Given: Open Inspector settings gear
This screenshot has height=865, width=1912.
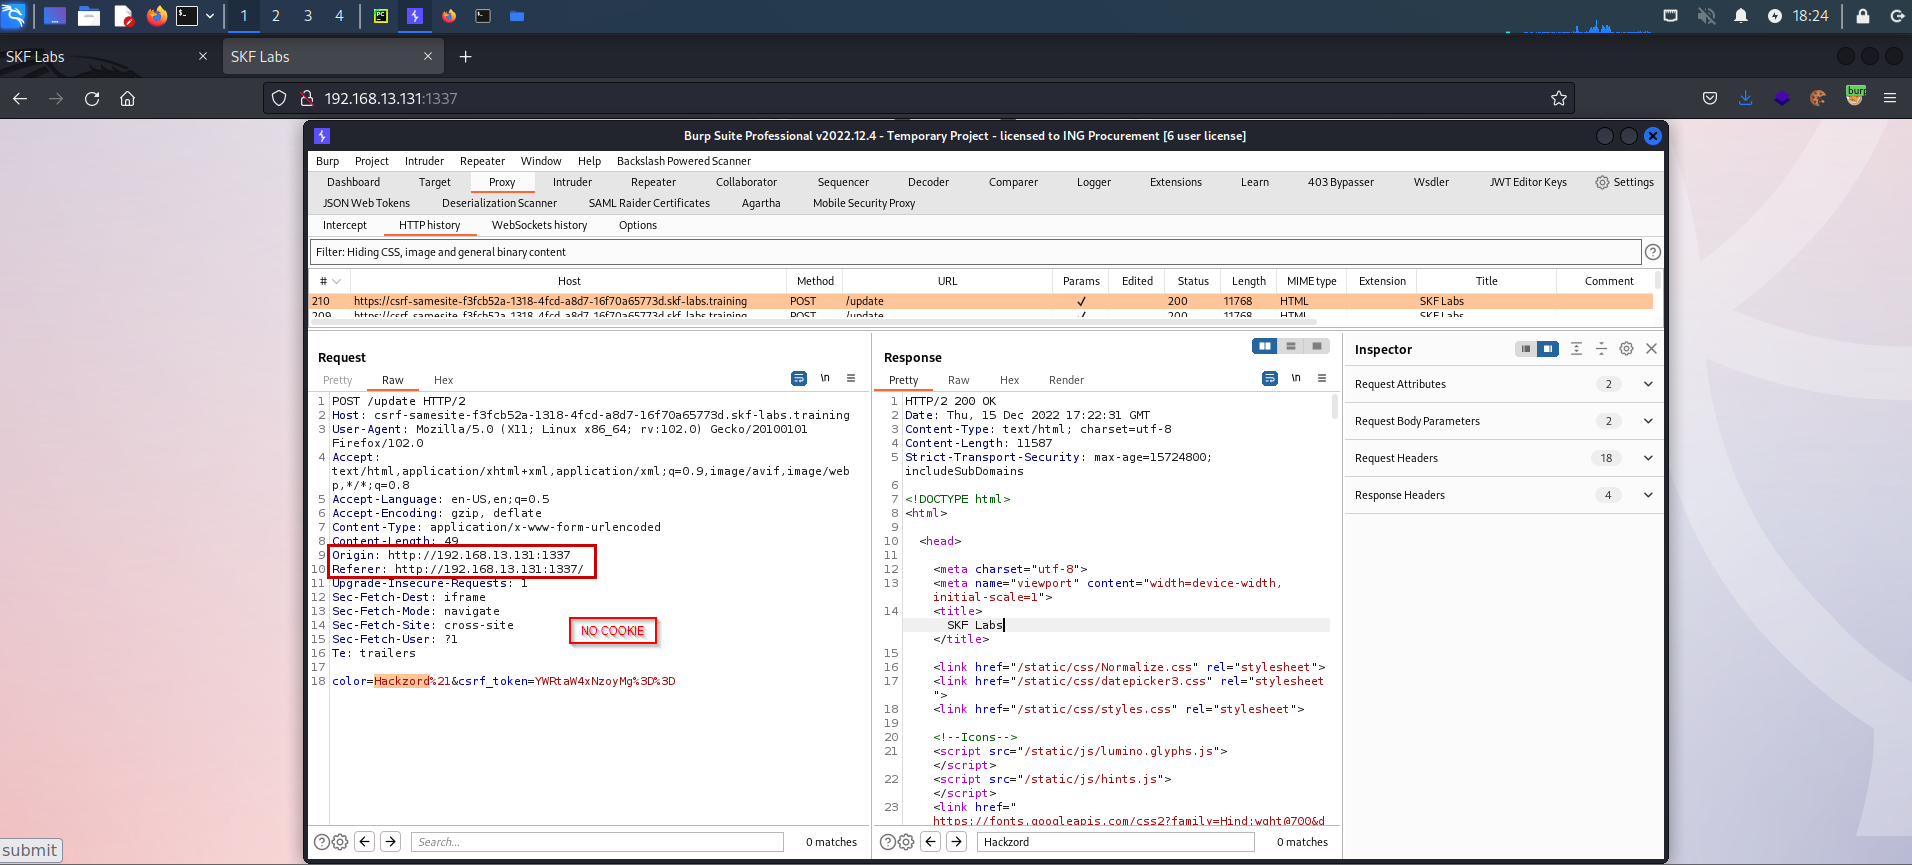Looking at the screenshot, I should [1626, 349].
